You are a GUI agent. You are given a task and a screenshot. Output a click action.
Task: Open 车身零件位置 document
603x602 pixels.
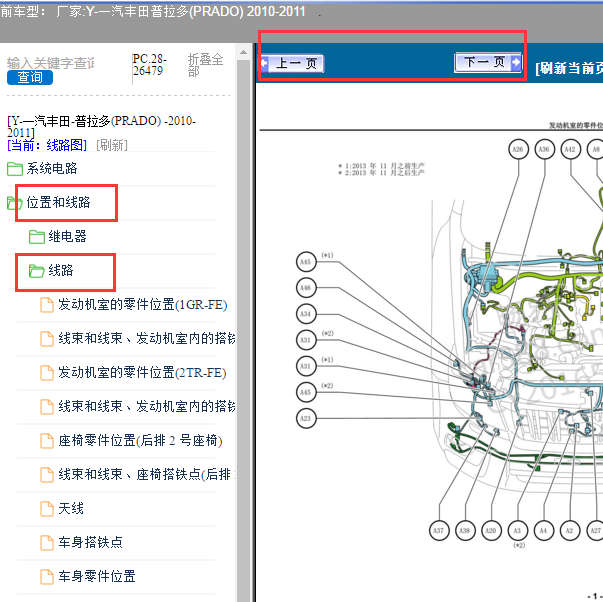coord(97,576)
